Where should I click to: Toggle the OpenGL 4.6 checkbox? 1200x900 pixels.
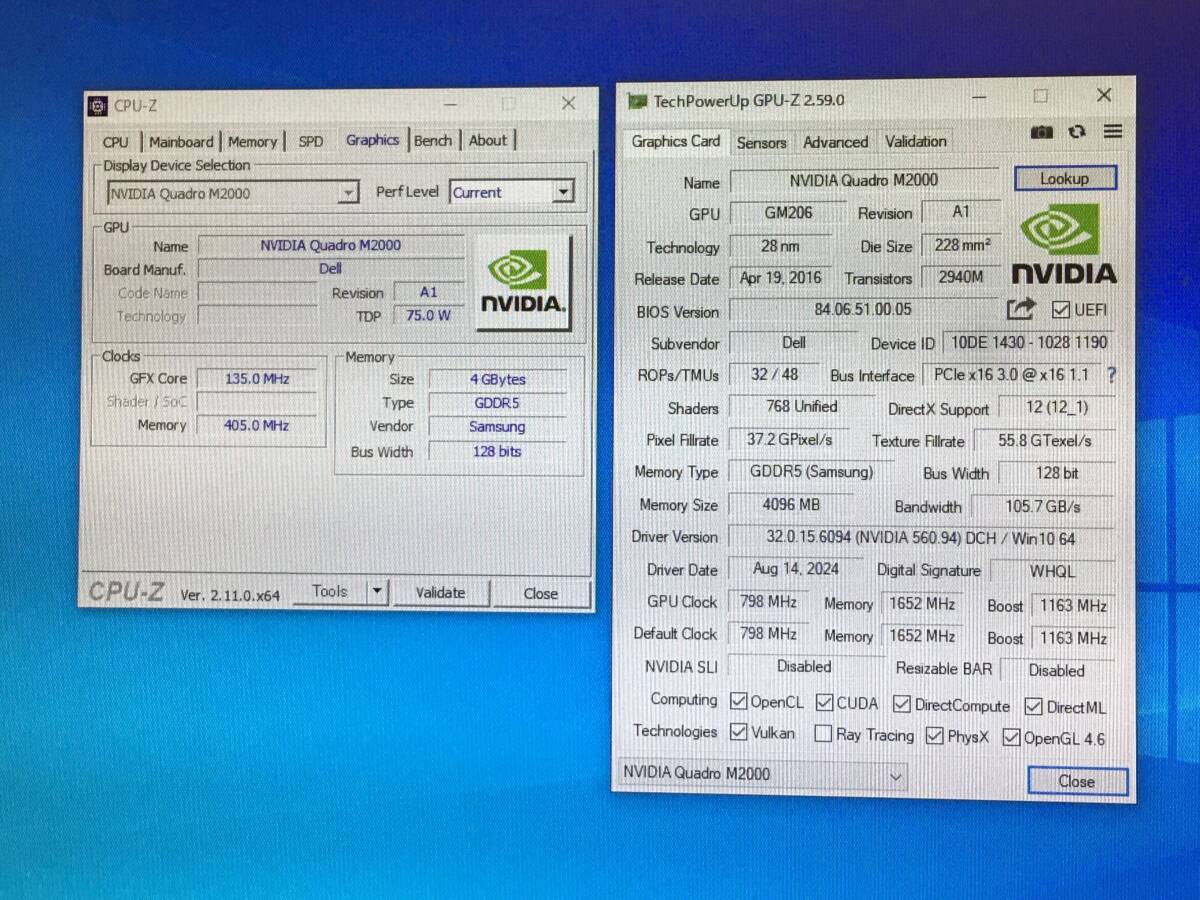[1011, 739]
